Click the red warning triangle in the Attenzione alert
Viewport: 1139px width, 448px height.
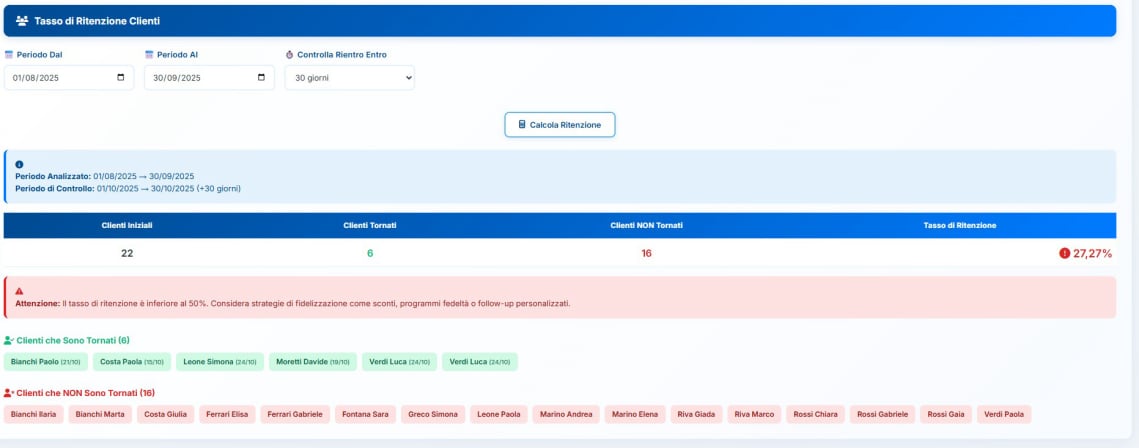click(19, 291)
